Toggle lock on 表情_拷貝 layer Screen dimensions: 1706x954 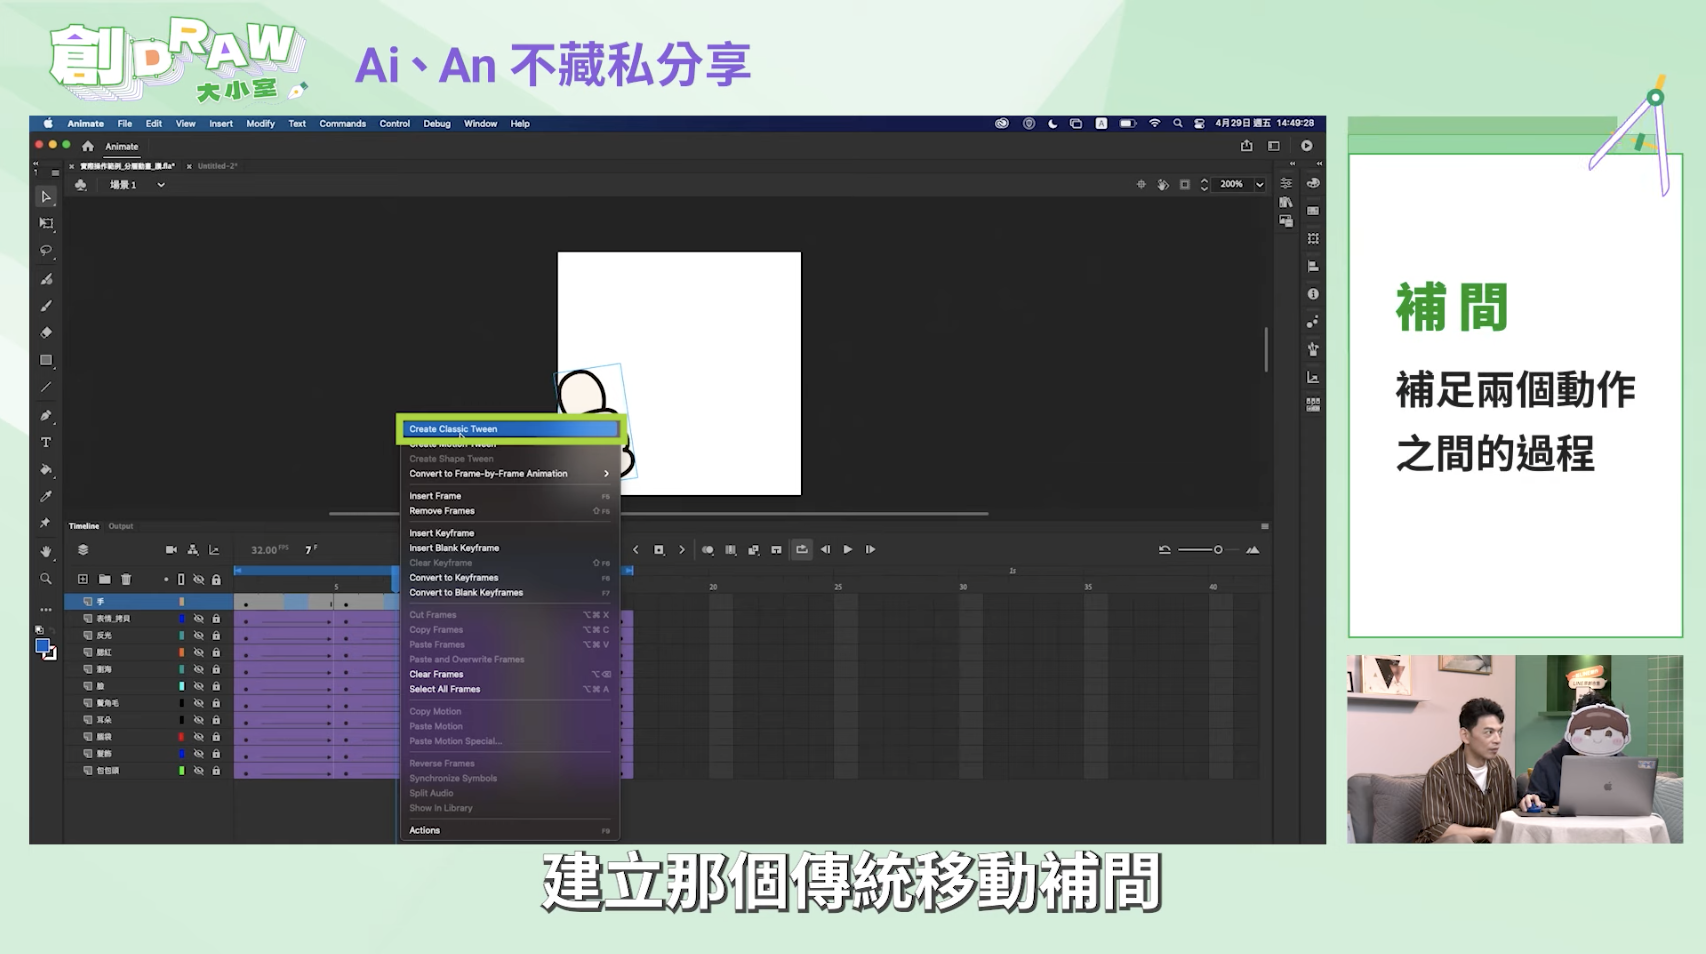click(216, 619)
